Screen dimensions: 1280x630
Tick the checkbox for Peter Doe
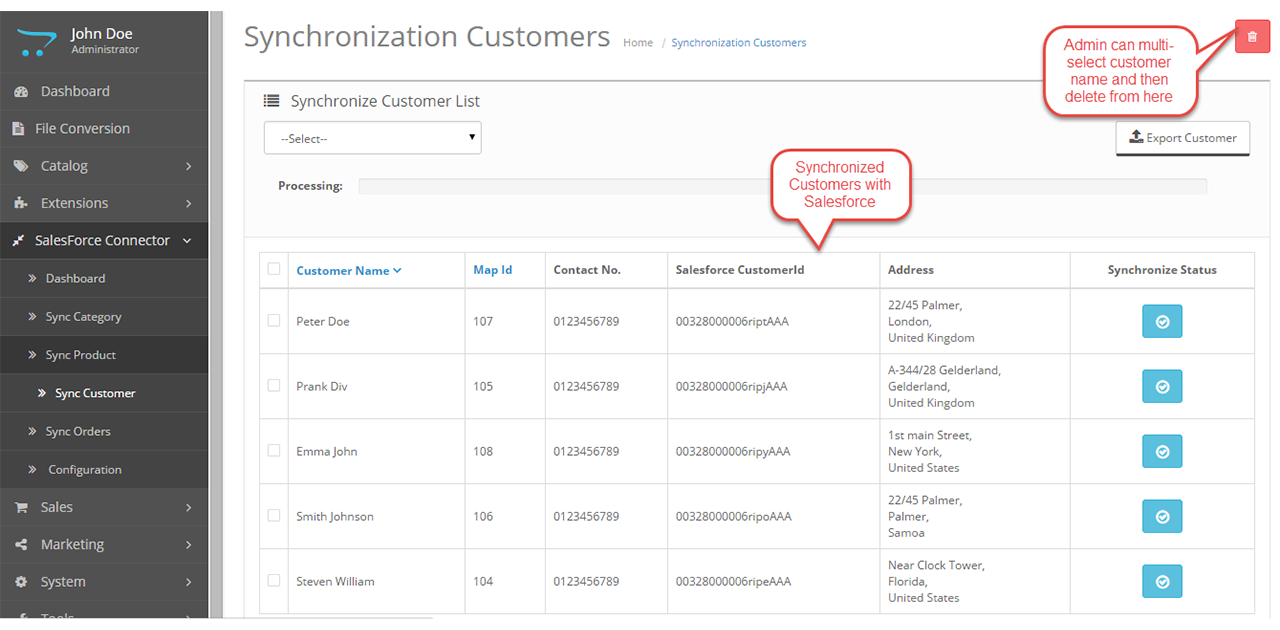click(x=274, y=321)
